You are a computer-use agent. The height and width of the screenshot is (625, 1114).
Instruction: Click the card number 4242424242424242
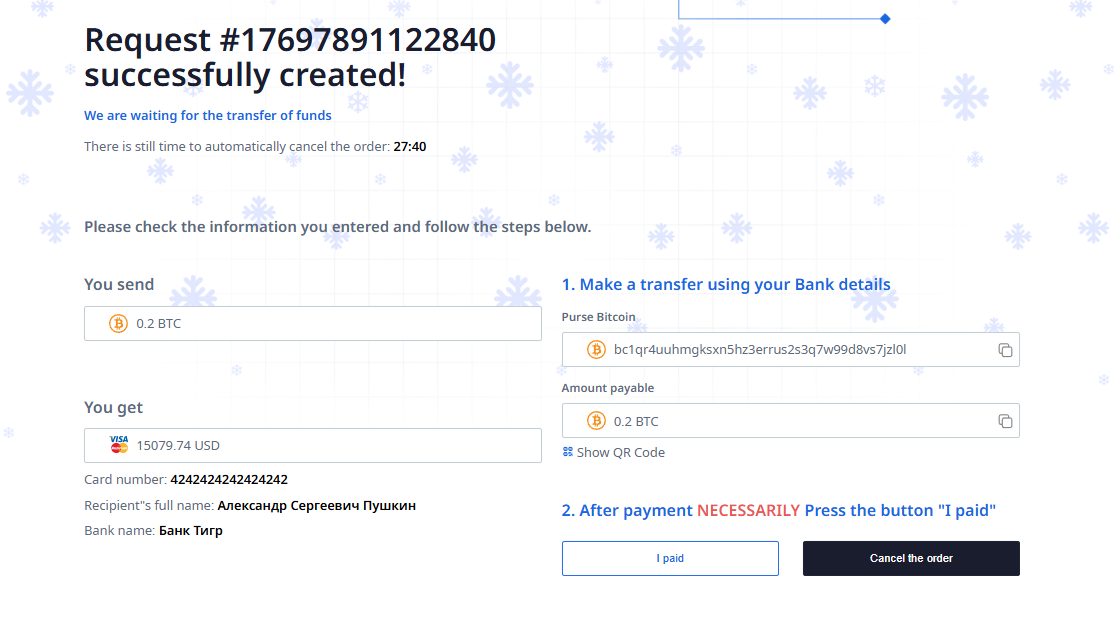(229, 480)
